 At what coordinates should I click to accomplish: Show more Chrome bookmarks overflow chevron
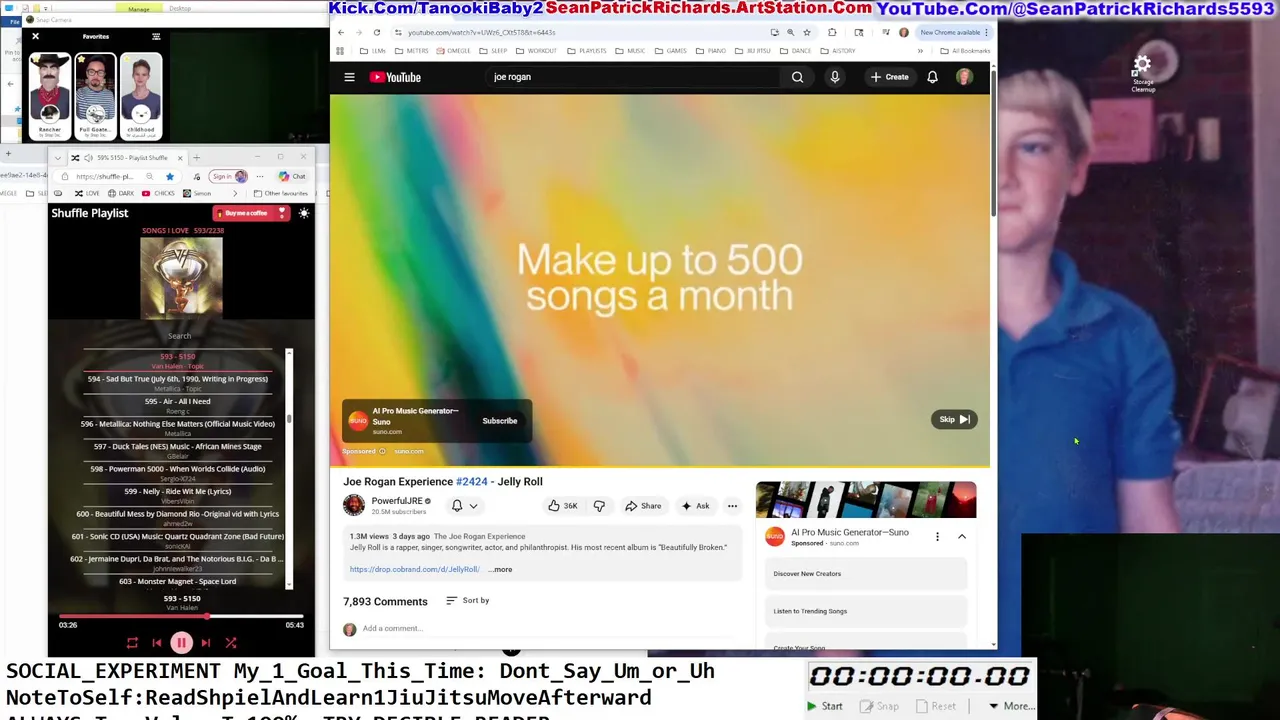click(x=920, y=51)
